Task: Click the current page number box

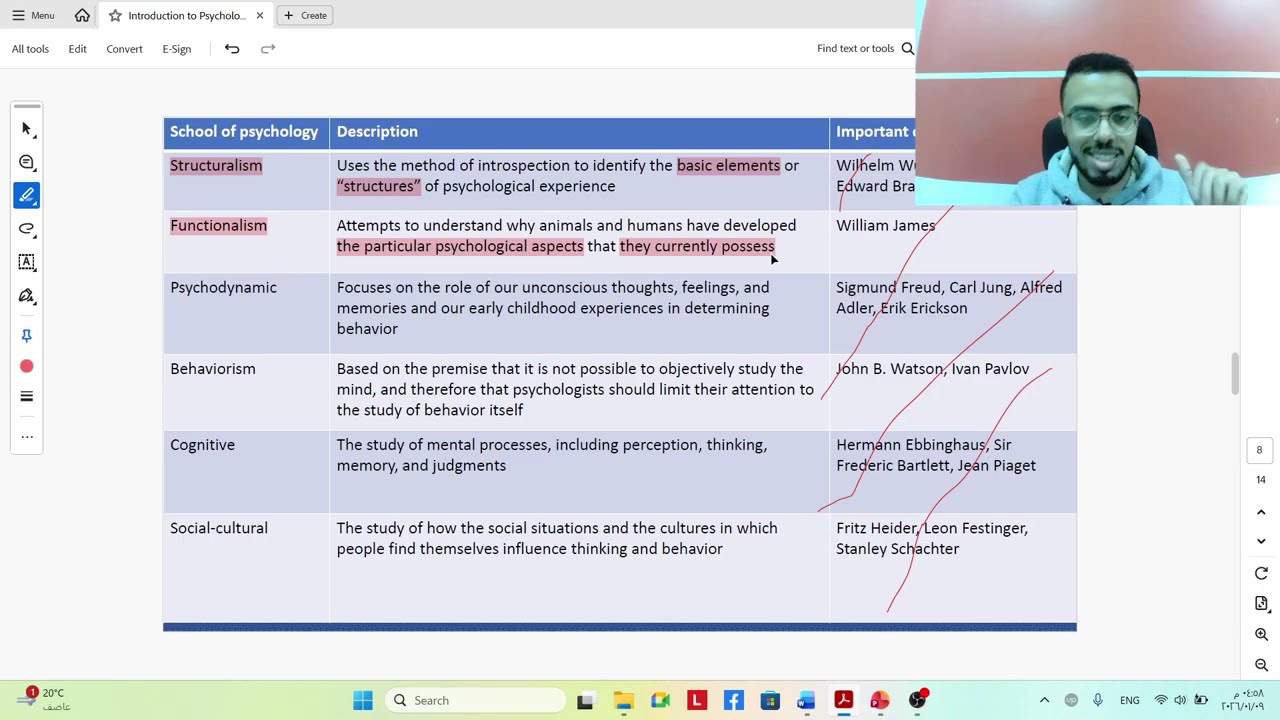Action: [1259, 450]
